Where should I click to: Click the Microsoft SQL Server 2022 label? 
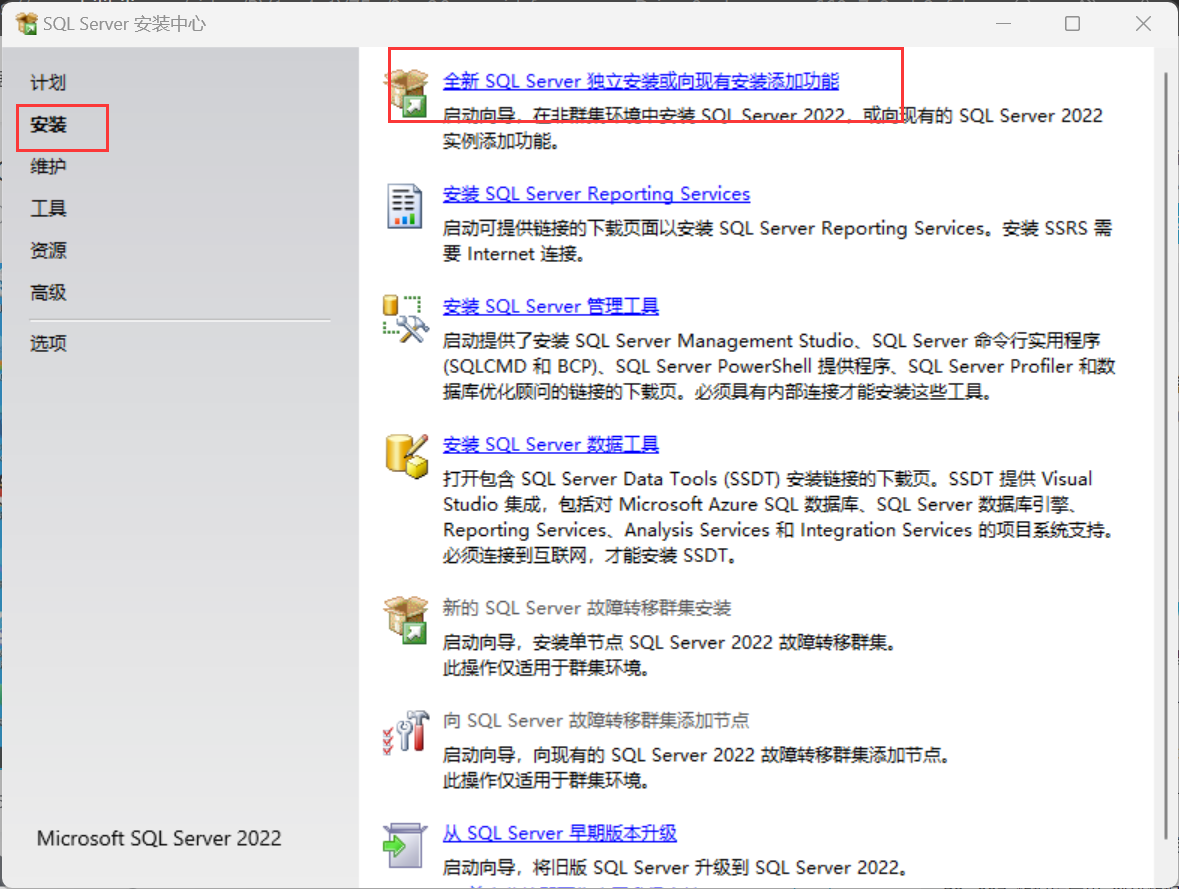pyautogui.click(x=159, y=839)
